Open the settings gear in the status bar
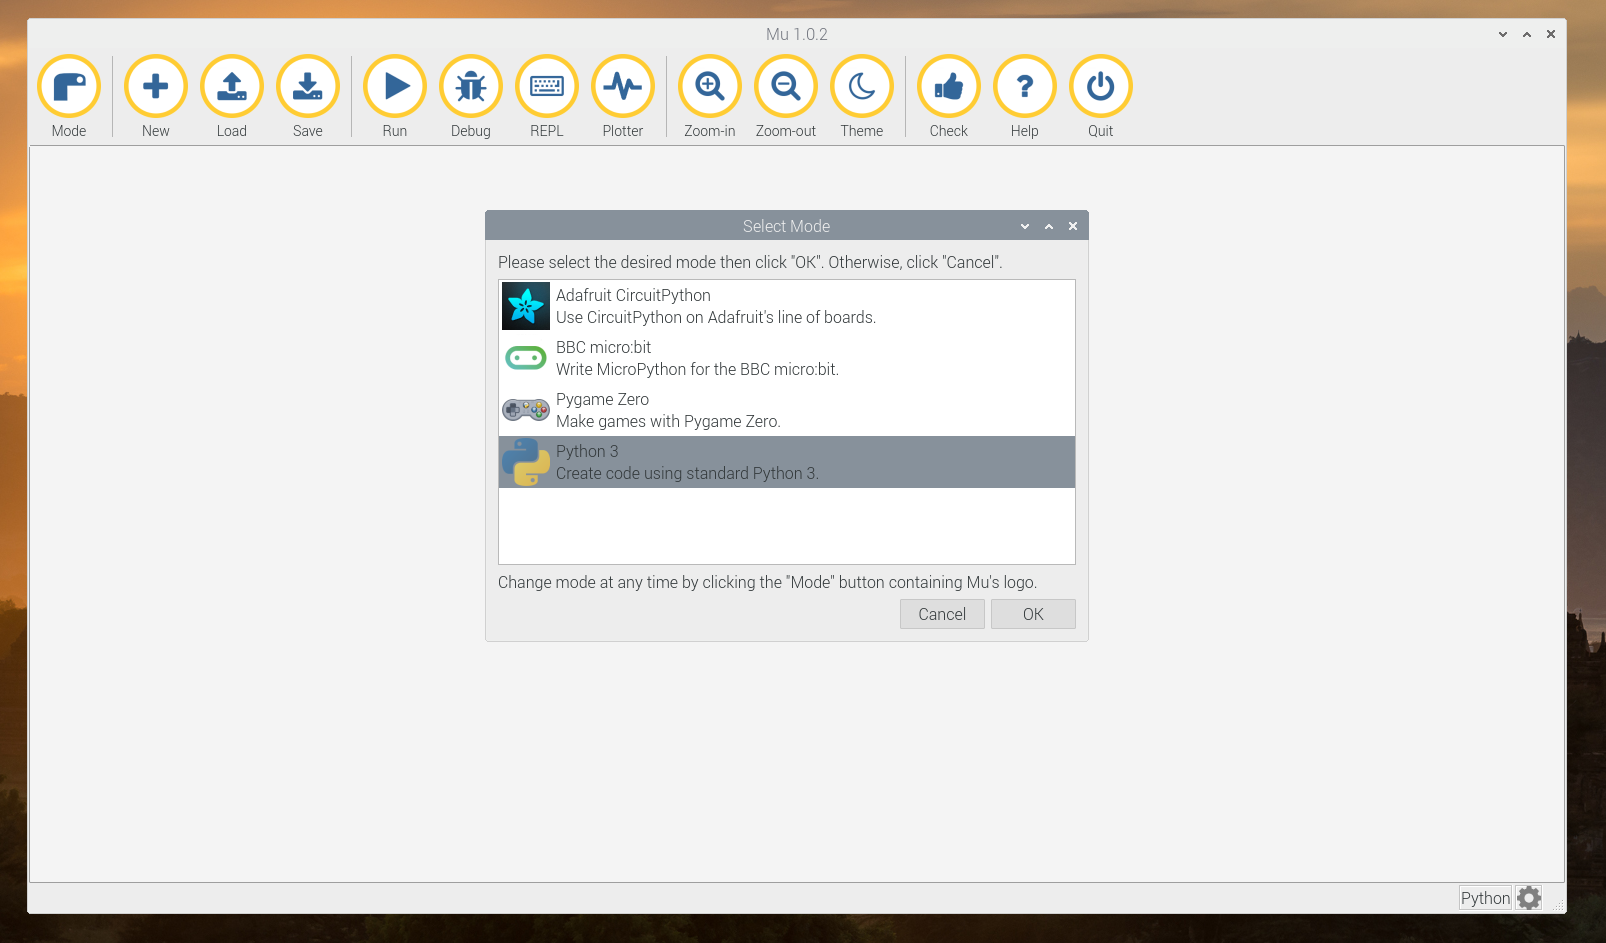Viewport: 1606px width, 943px height. (x=1528, y=897)
